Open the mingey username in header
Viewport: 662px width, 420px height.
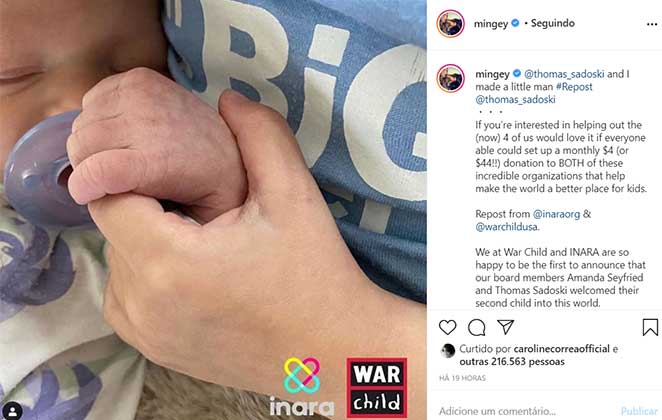pos(491,24)
